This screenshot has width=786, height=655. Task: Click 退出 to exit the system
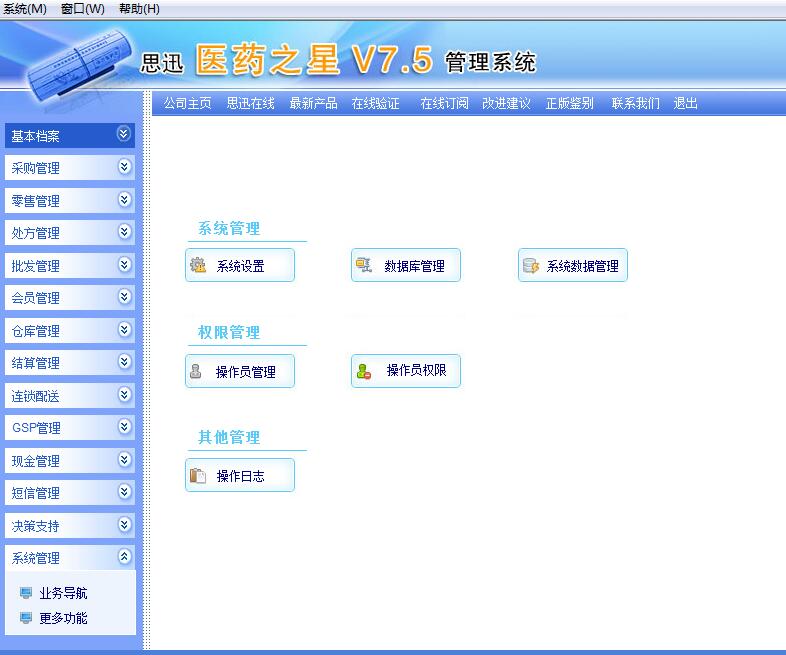685,103
